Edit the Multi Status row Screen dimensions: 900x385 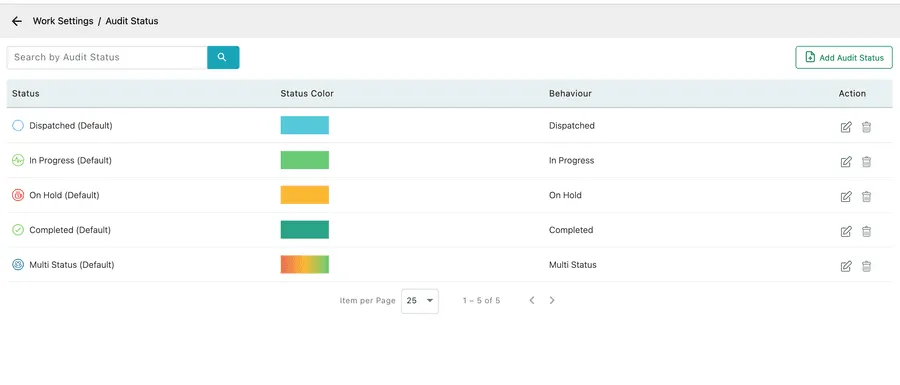tap(845, 266)
